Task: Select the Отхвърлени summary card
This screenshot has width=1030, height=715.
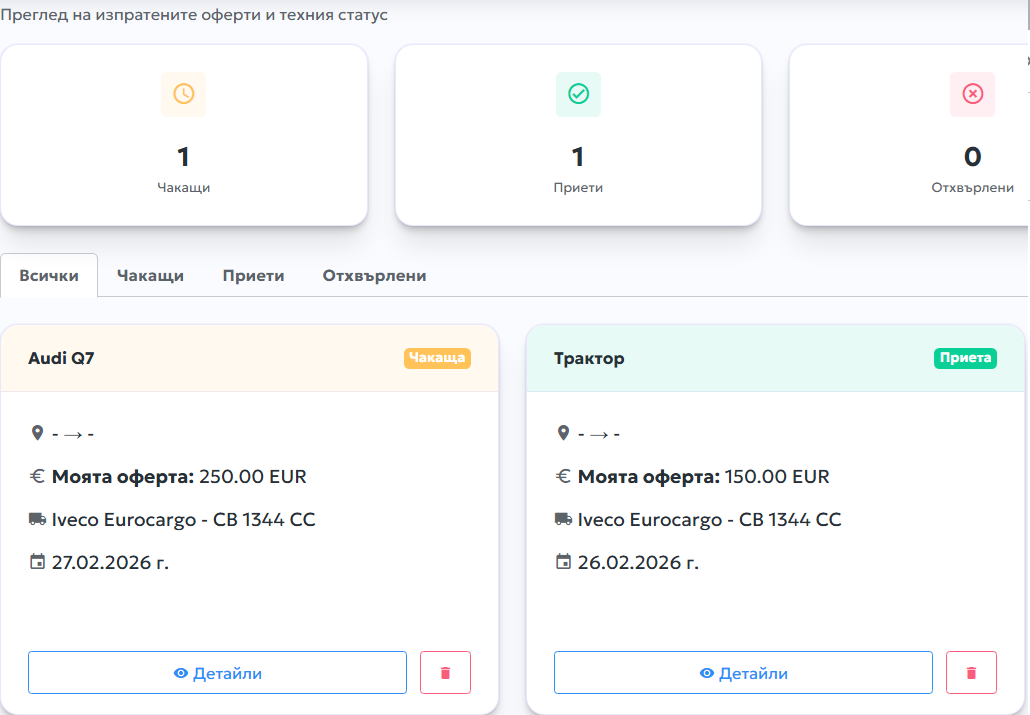Action: click(x=909, y=135)
